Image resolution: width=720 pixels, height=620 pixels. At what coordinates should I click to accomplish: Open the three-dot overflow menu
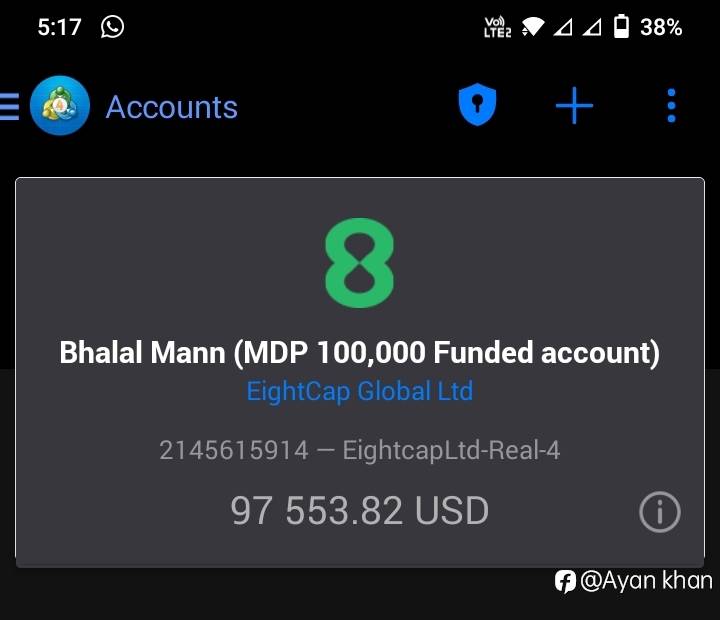coord(671,106)
